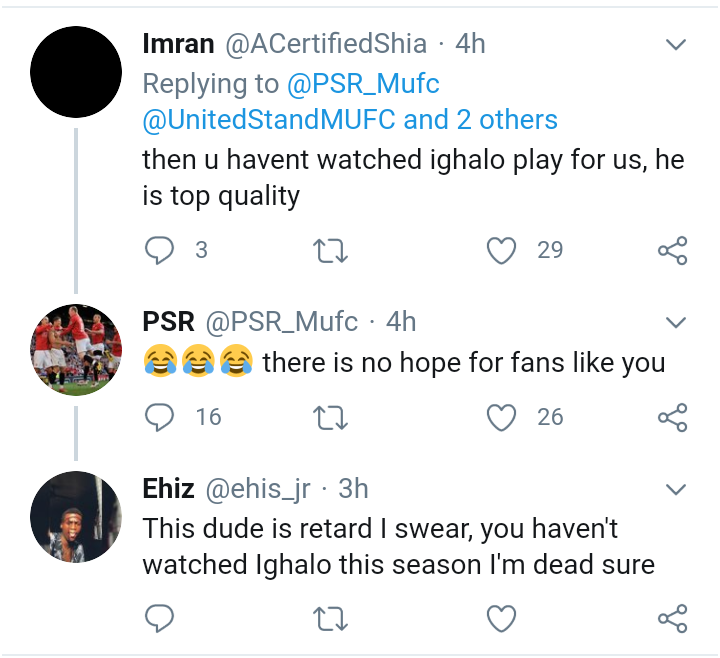Retweet PSR's no hope tweet
720x658 pixels.
pyautogui.click(x=330, y=416)
